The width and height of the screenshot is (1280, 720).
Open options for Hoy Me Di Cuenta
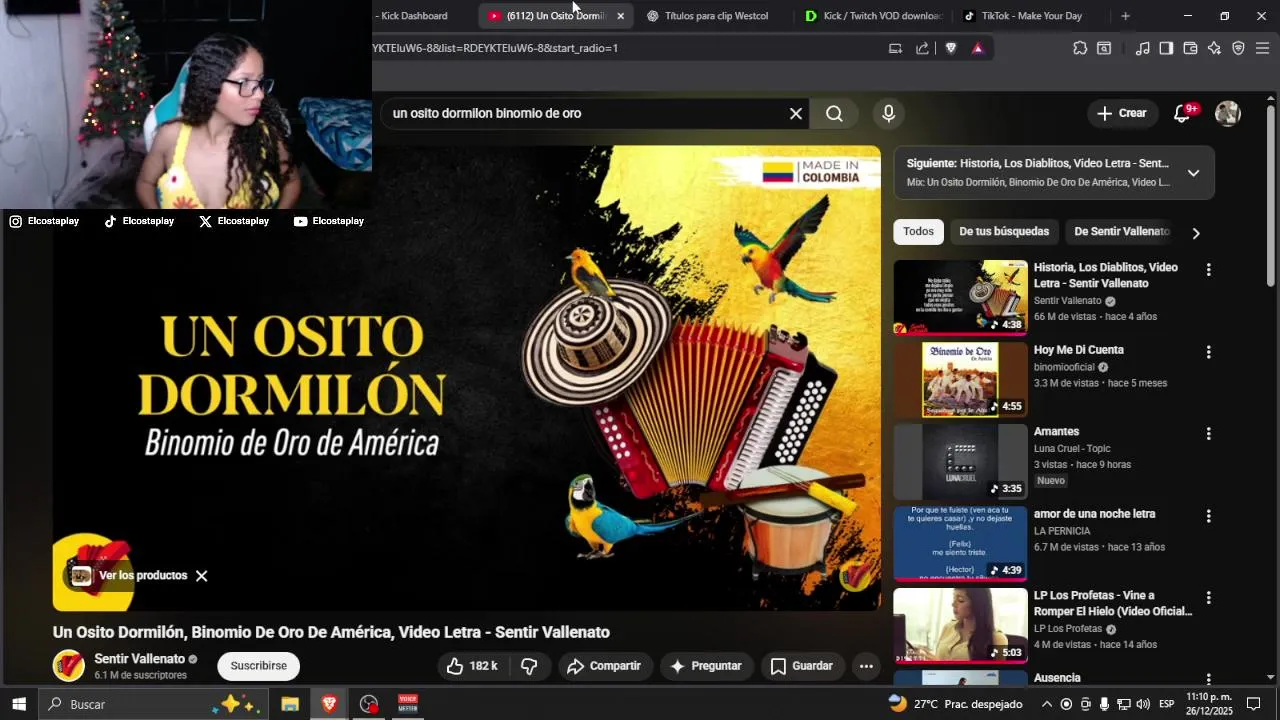click(1208, 352)
